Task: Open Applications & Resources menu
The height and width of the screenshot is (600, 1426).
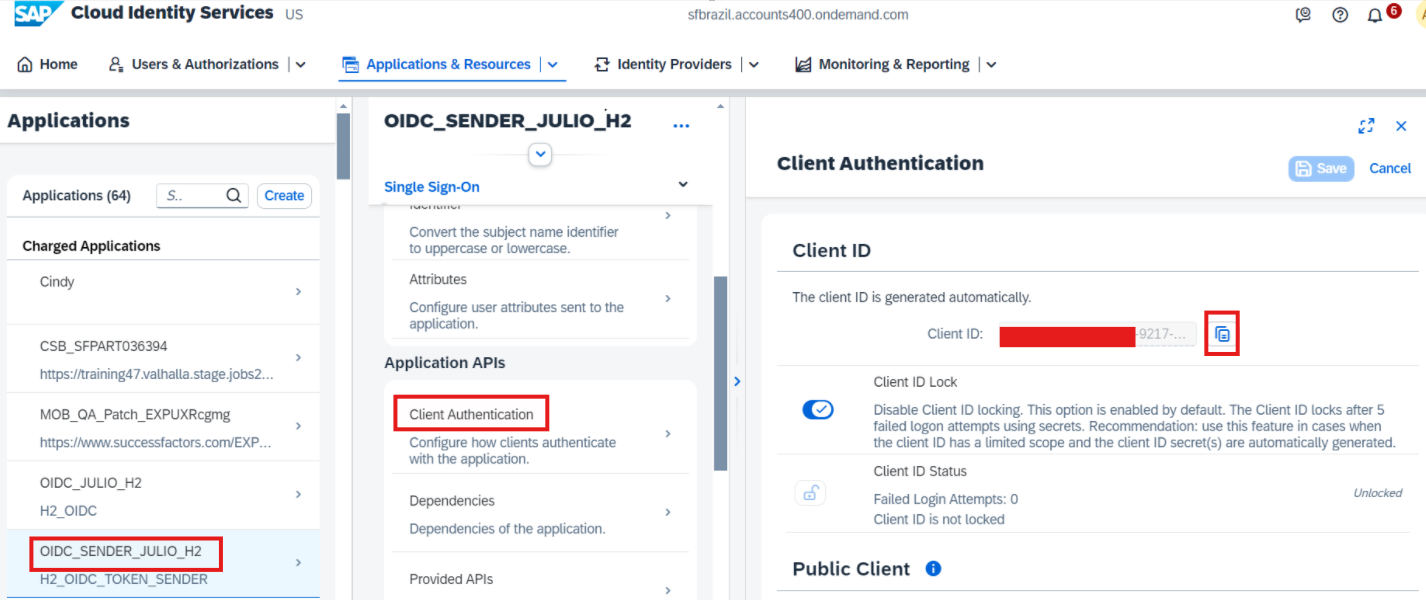Action: pyautogui.click(x=437, y=64)
